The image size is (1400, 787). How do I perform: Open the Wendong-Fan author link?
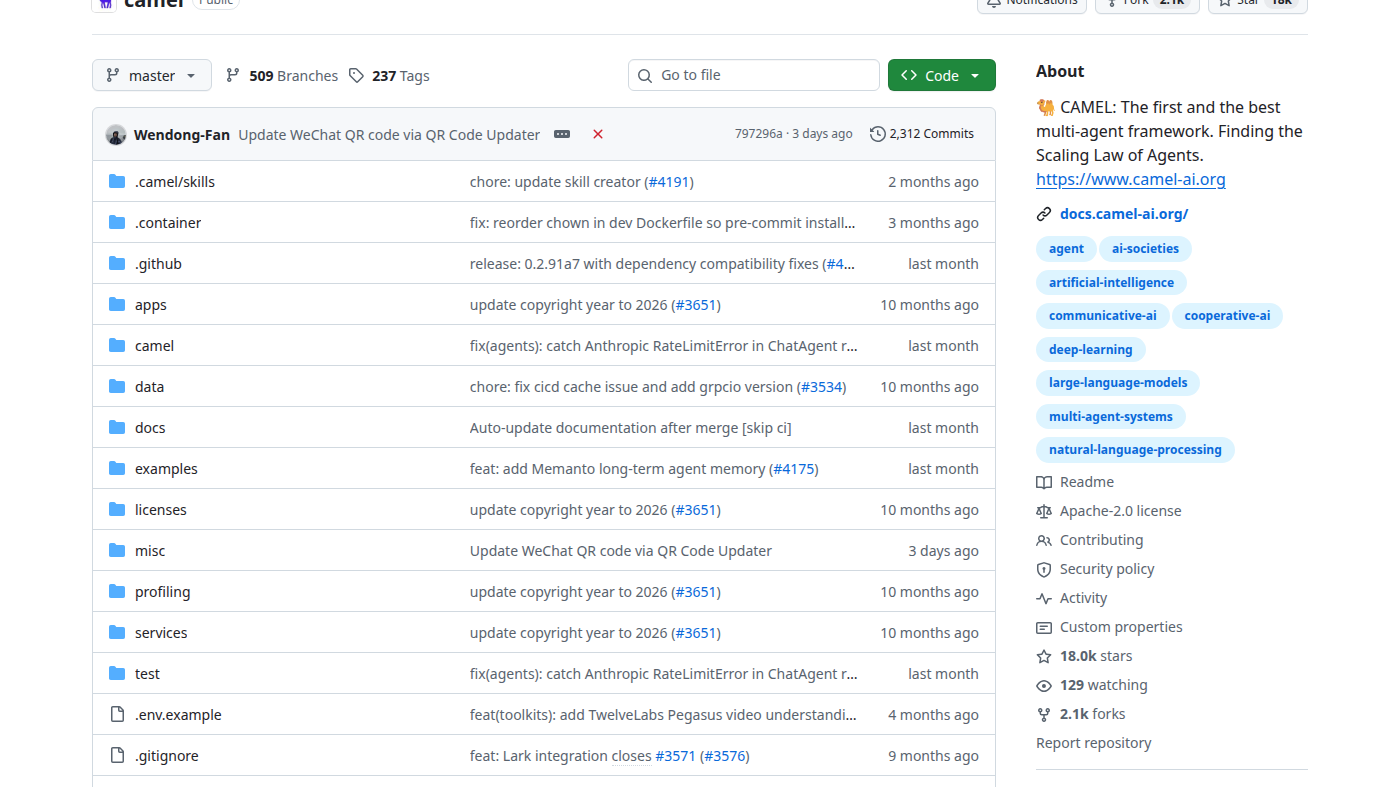(182, 134)
